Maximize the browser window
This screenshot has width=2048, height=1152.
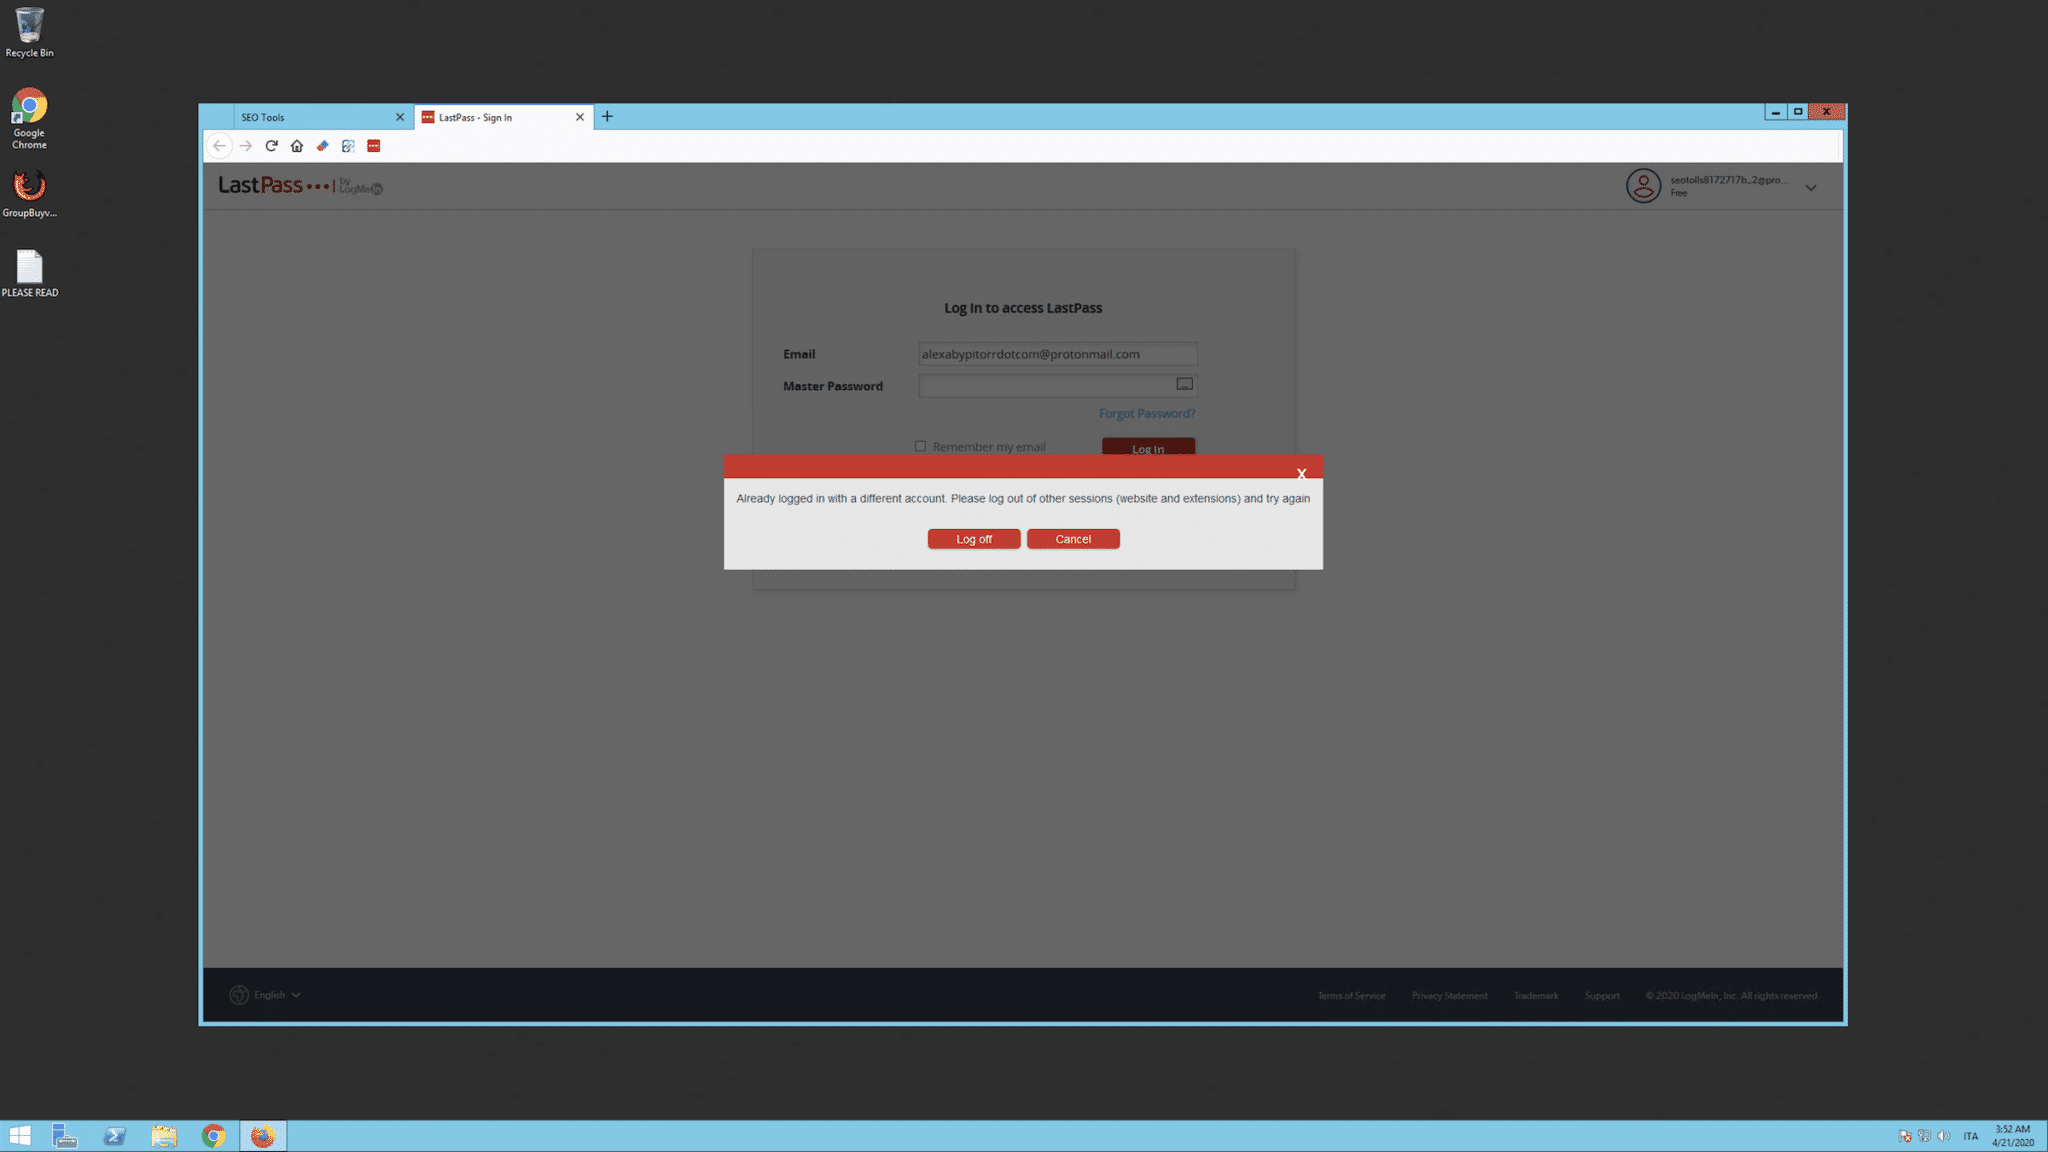(x=1798, y=112)
